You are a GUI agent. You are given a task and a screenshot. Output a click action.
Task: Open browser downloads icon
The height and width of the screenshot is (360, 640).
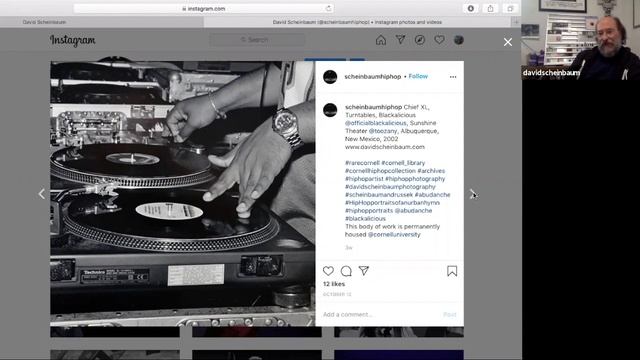coord(471,8)
